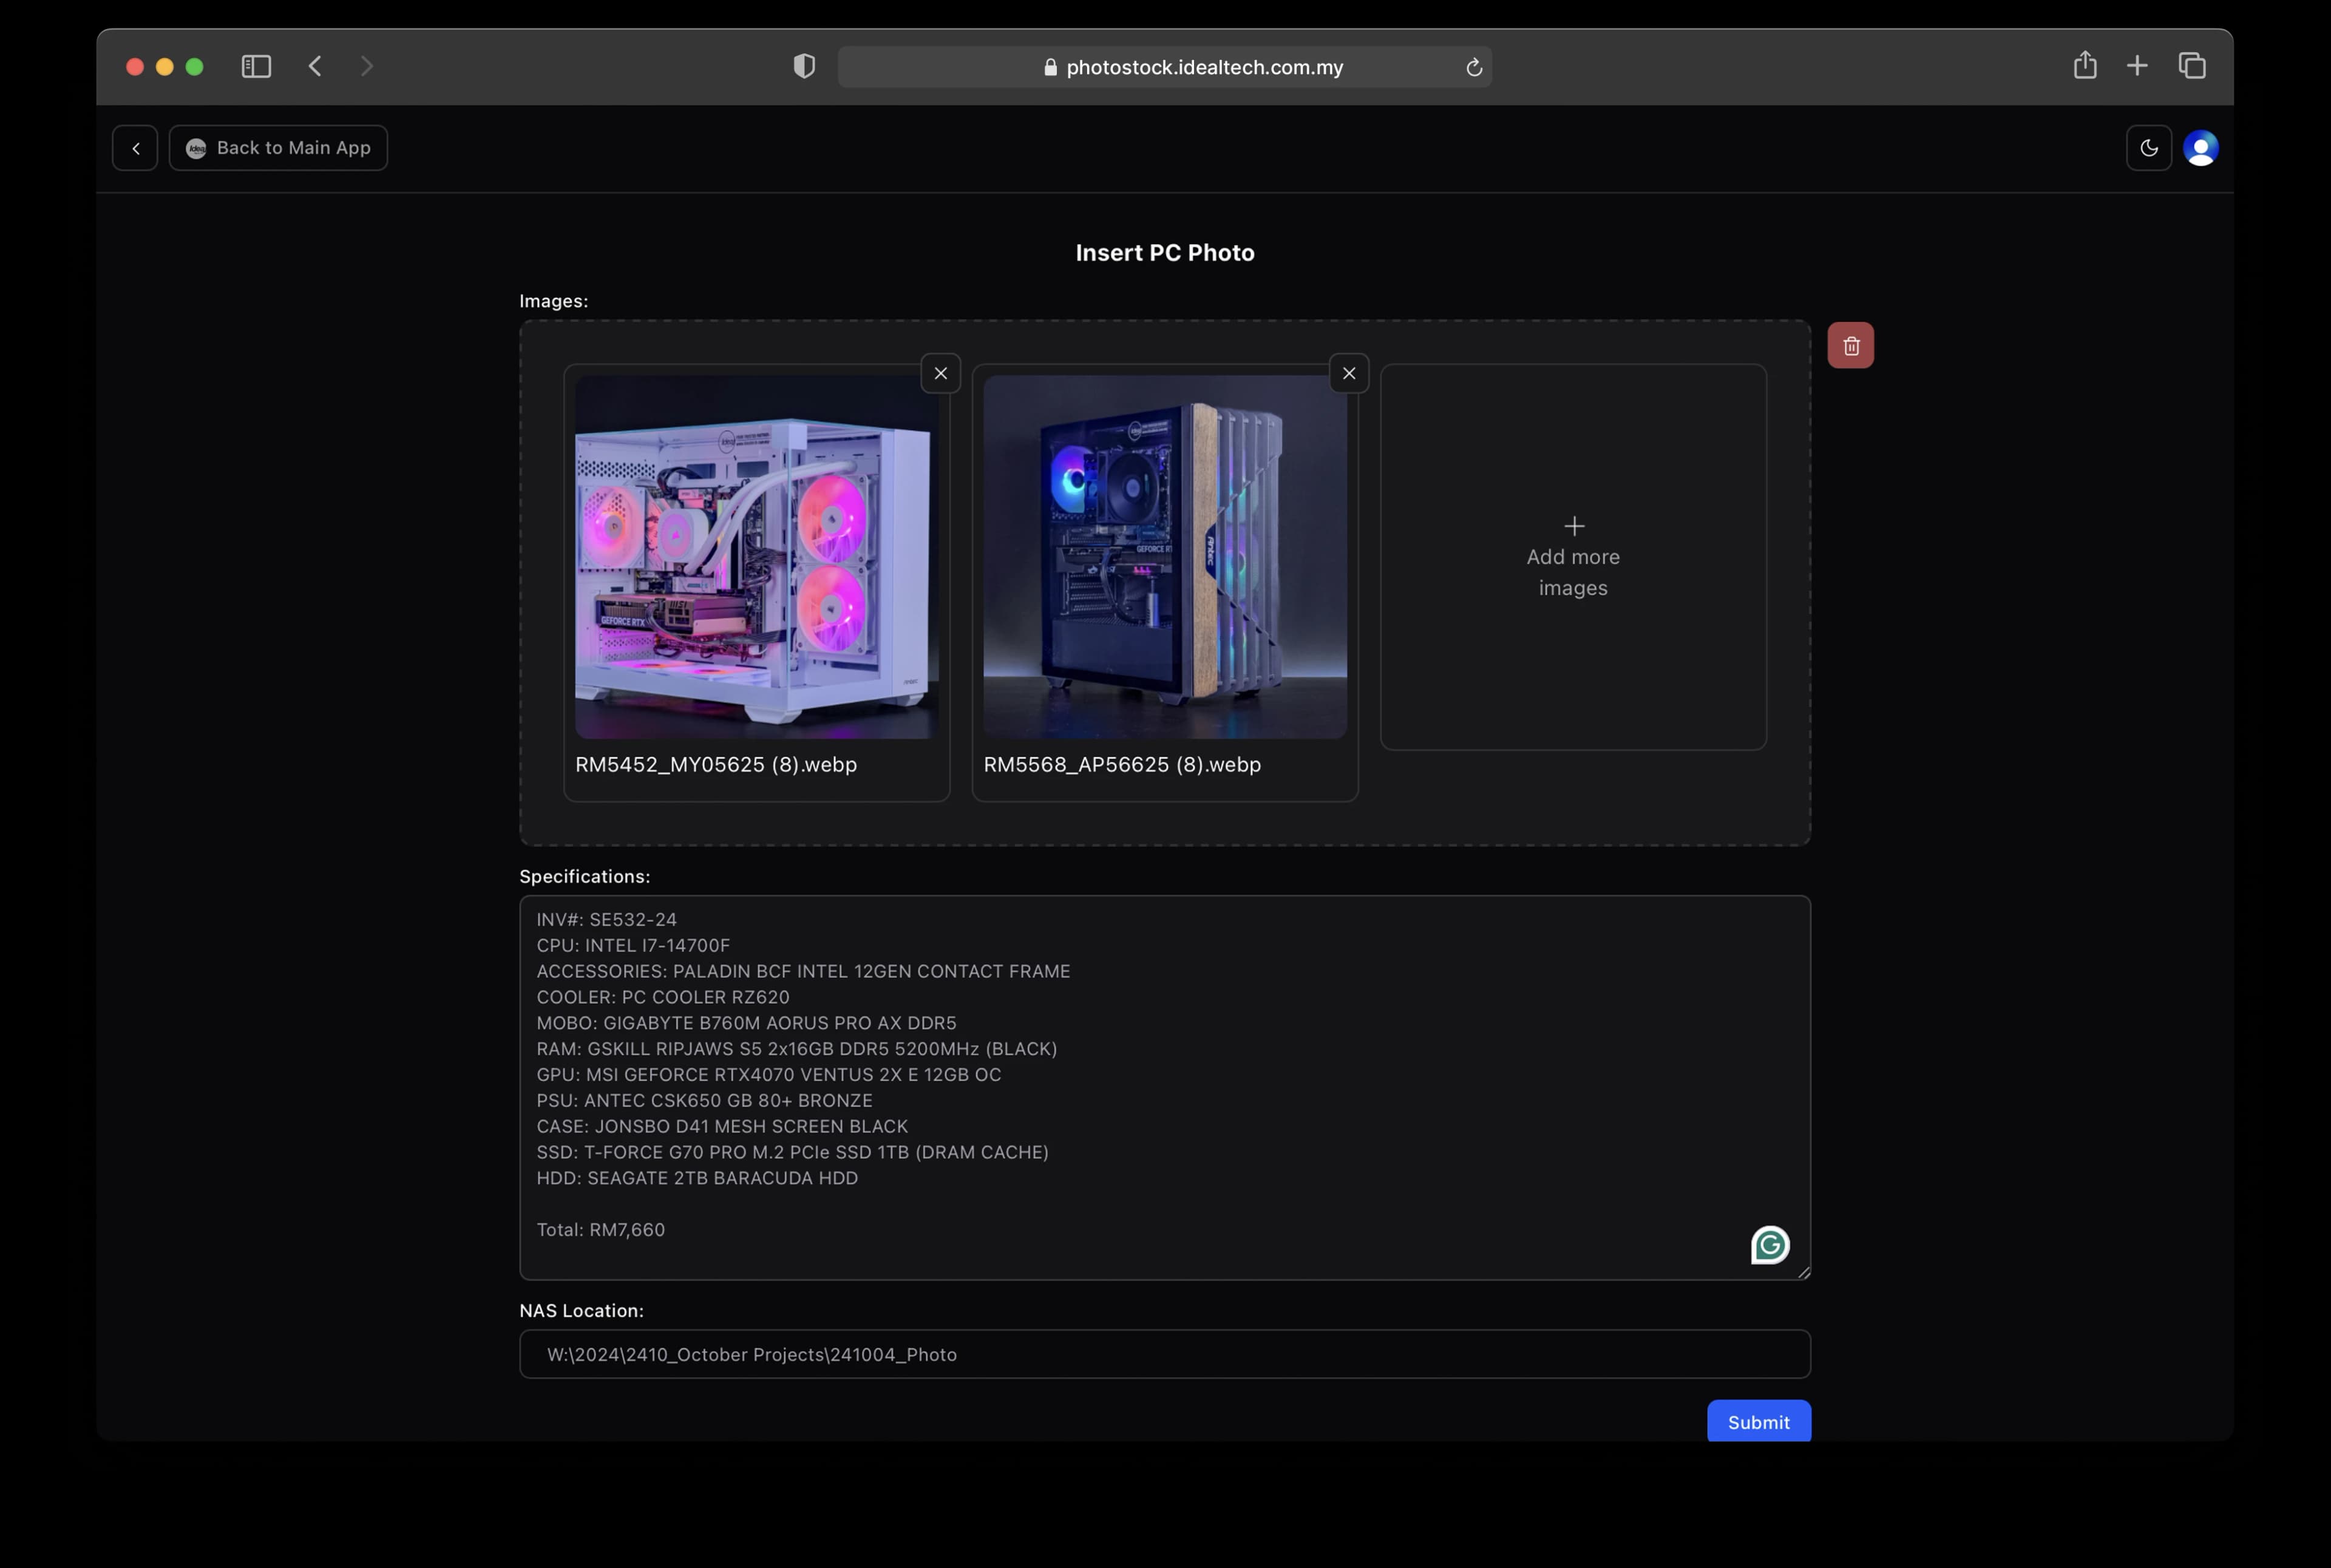Go Back to Main App

coord(278,148)
